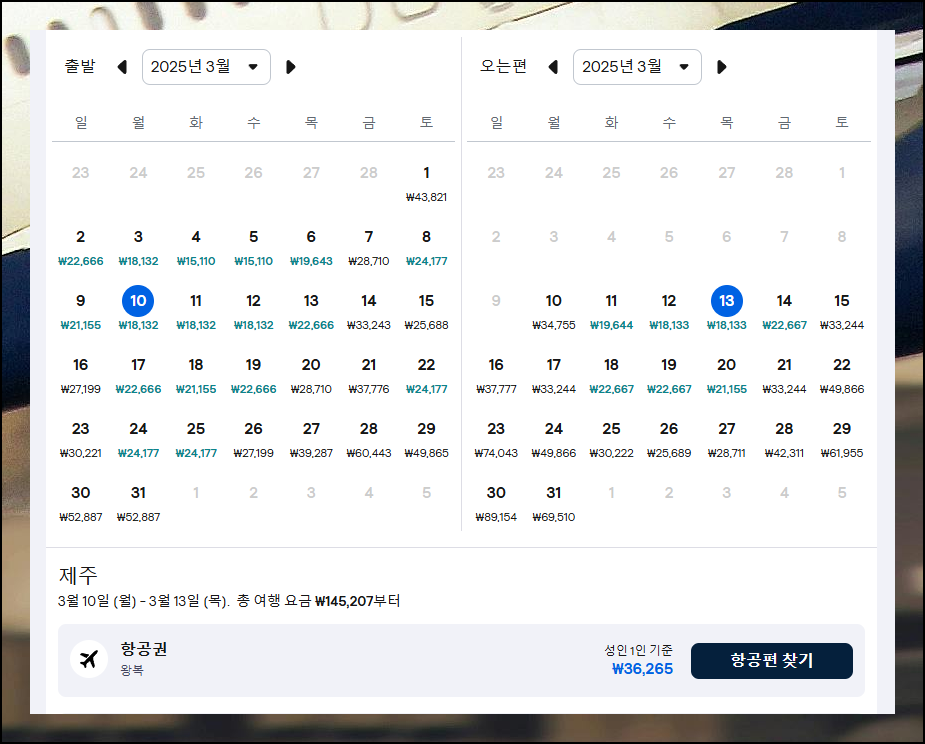Select departure date 7 priced ₩28,710
Image resolution: width=925 pixels, height=744 pixels.
click(369, 248)
